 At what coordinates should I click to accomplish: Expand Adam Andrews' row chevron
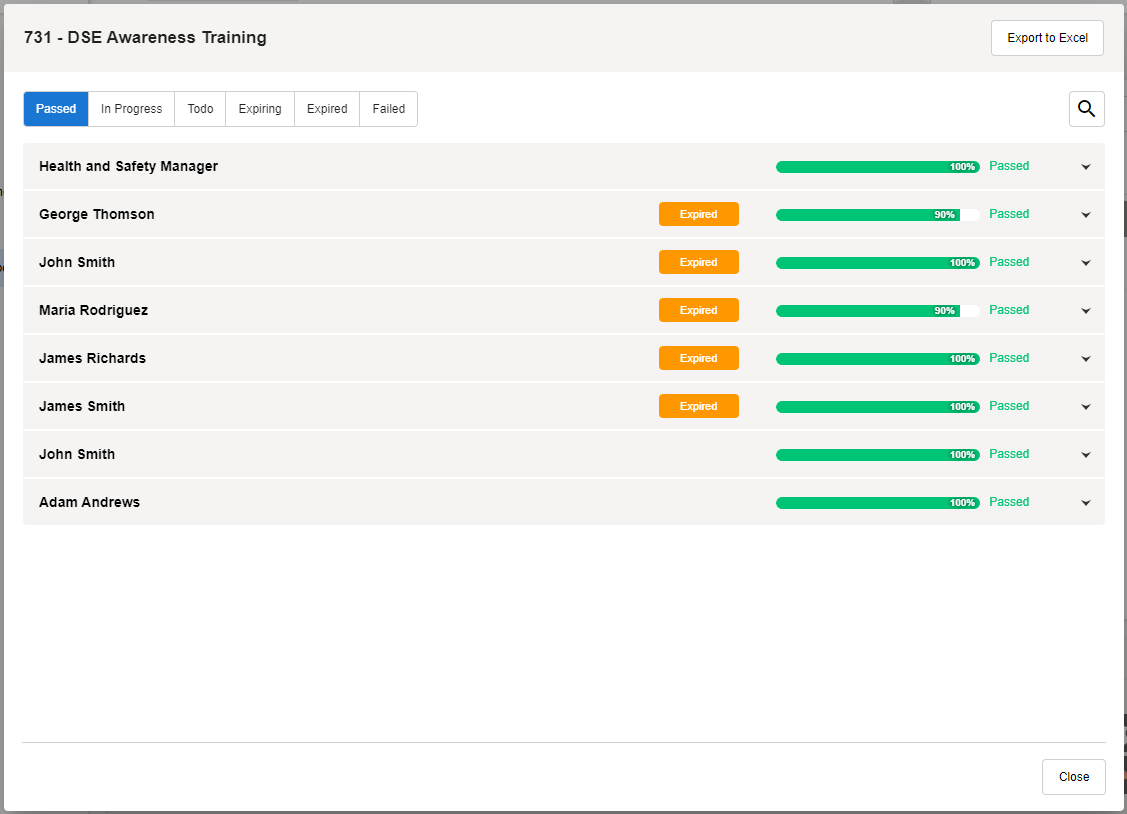(1085, 503)
